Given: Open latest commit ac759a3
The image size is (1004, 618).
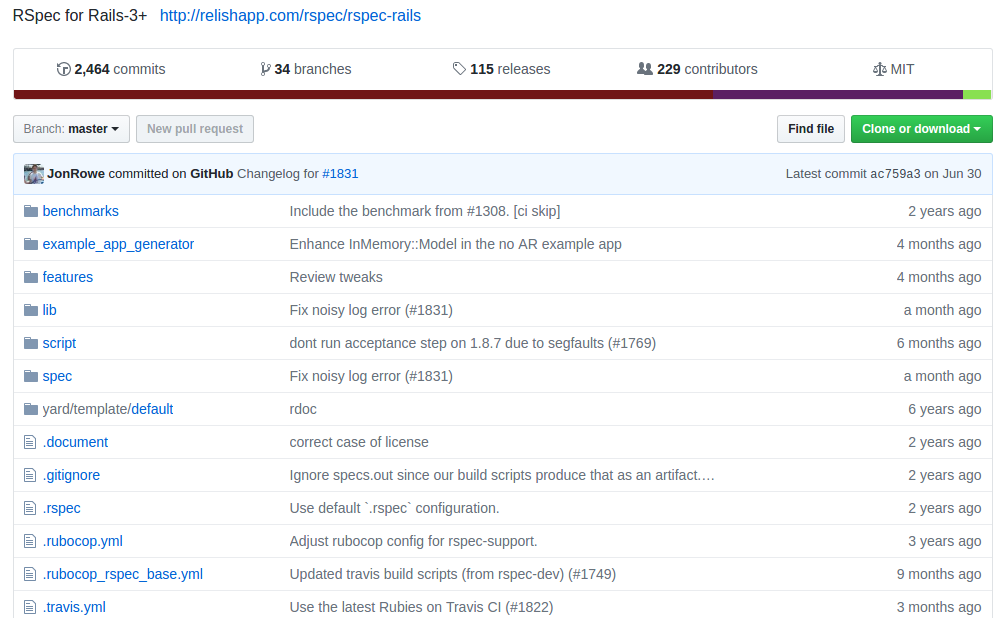Looking at the screenshot, I should pos(895,174).
